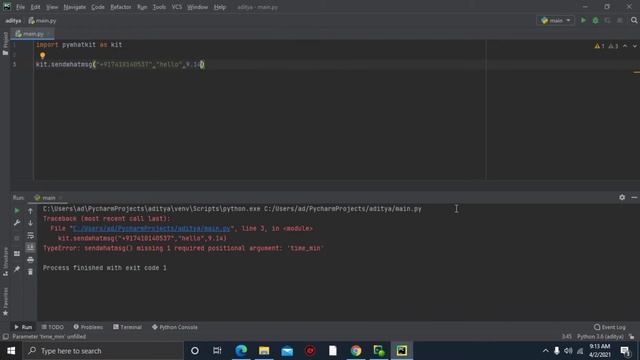Clear console output with trash icon
This screenshot has height=360, width=640.
click(30, 272)
